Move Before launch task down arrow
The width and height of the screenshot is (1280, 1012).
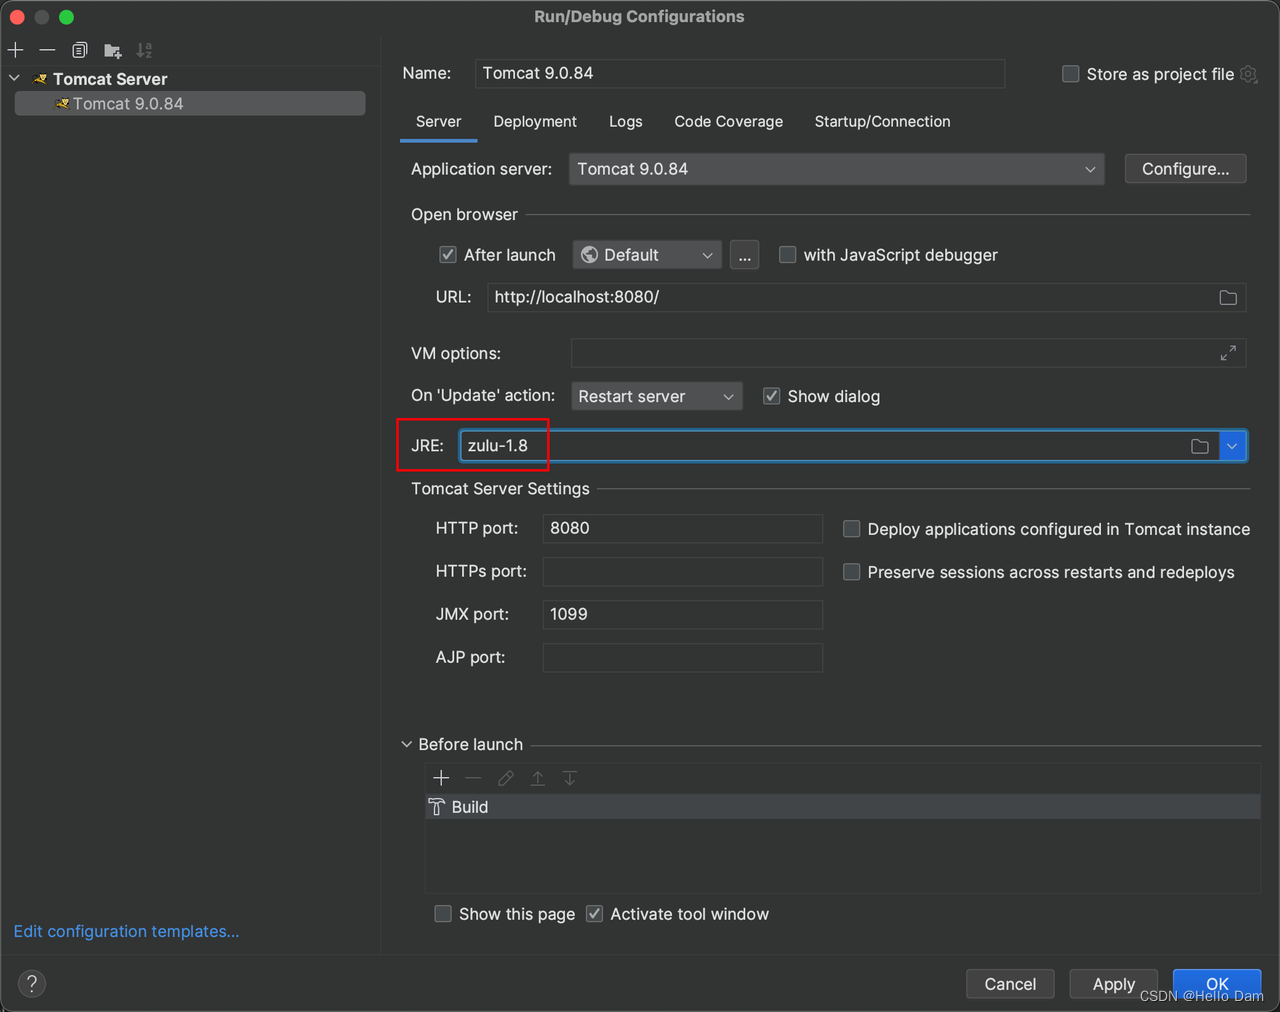point(570,778)
